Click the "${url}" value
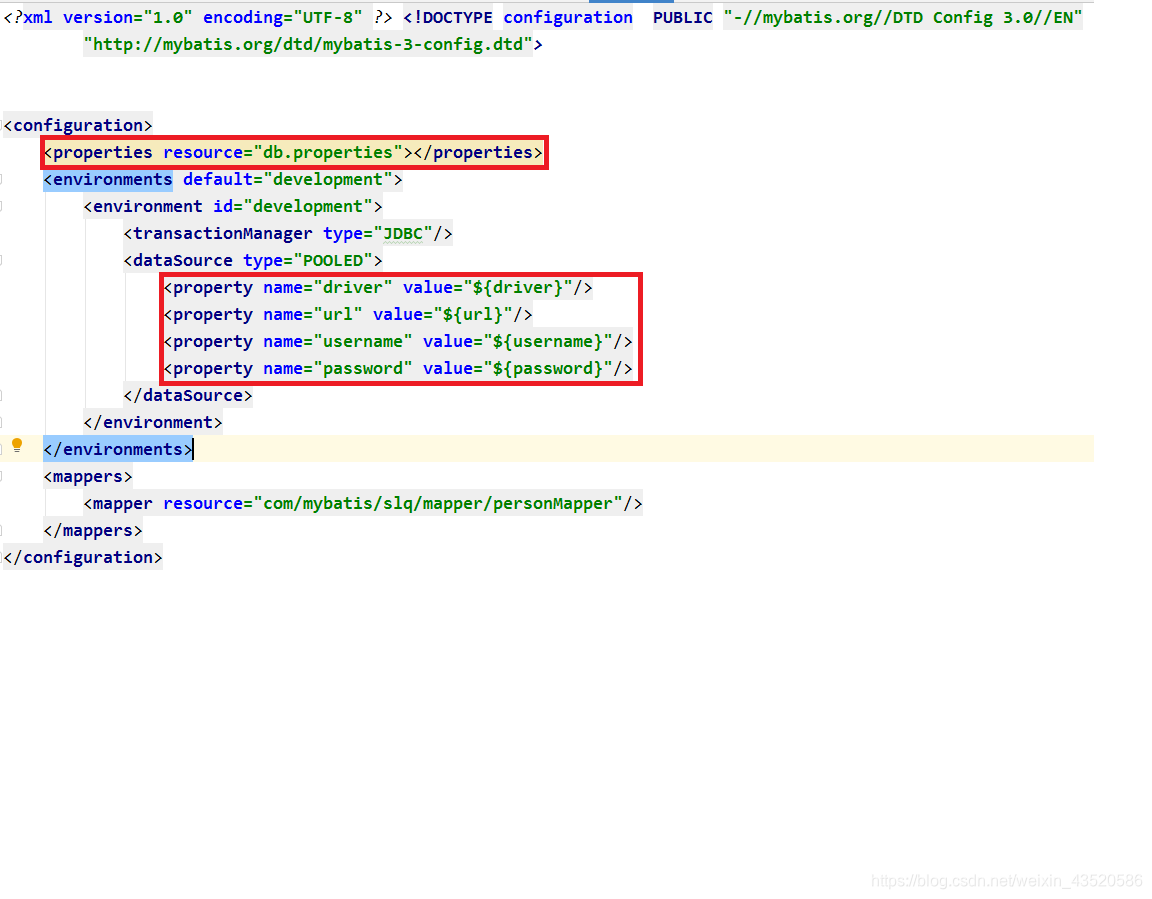The image size is (1152, 899). pos(473,315)
